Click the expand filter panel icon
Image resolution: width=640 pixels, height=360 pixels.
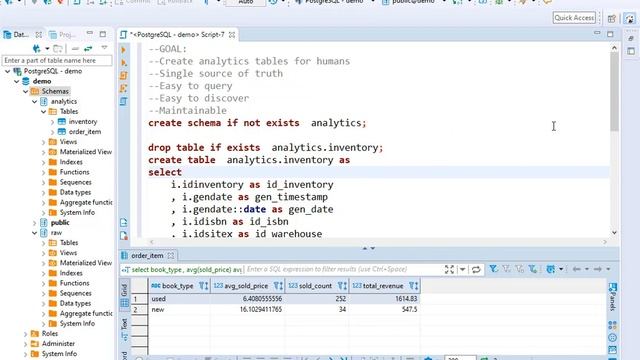(x=449, y=269)
